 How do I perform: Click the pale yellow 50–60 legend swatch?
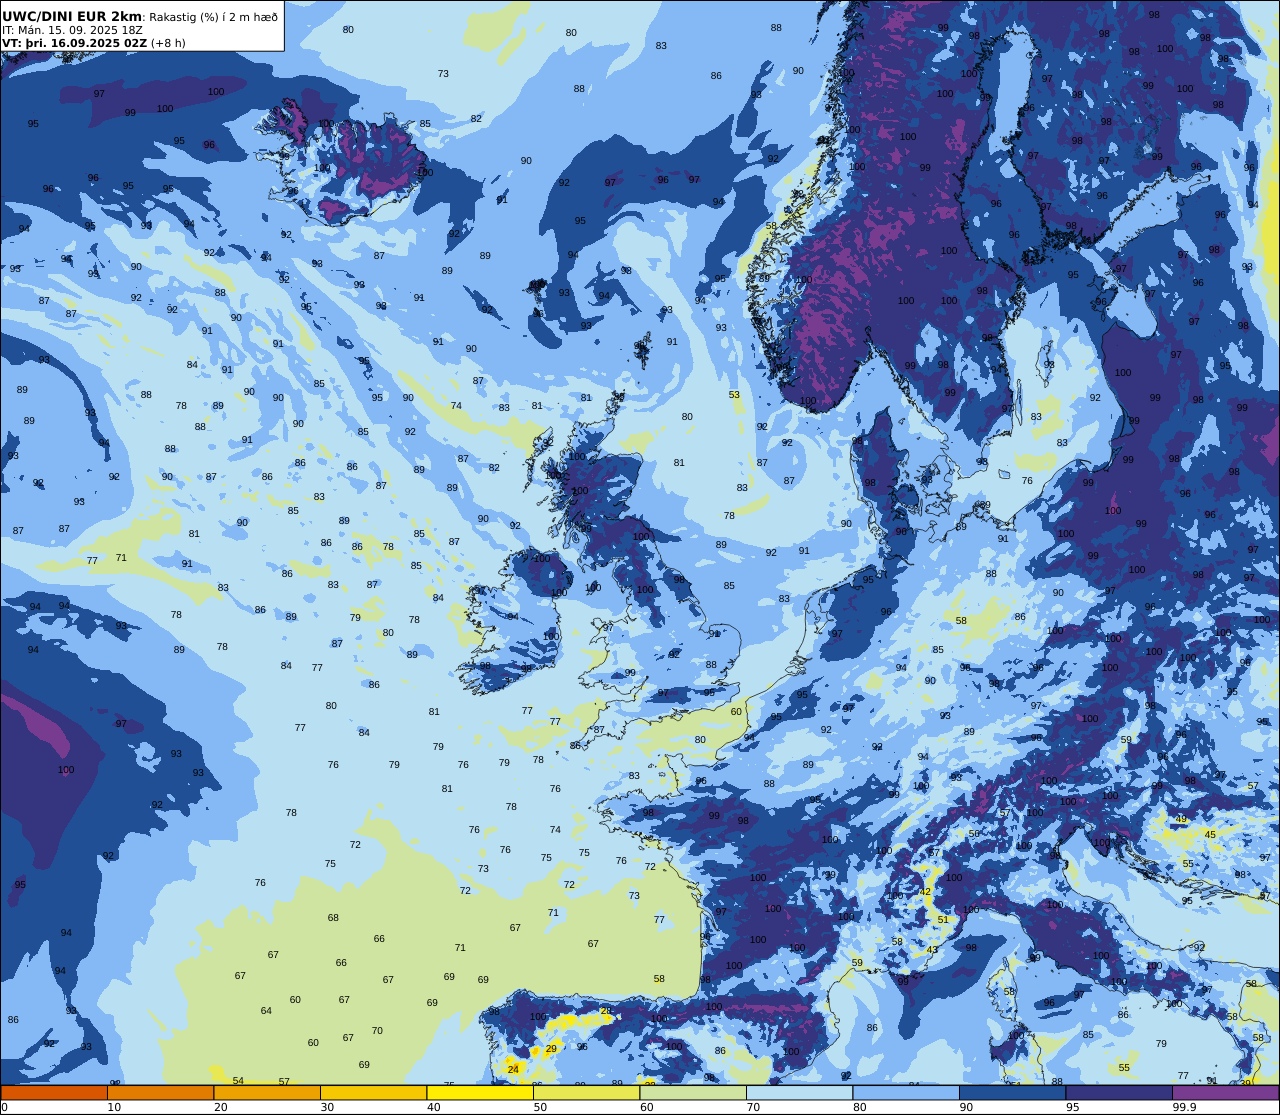[586, 1092]
